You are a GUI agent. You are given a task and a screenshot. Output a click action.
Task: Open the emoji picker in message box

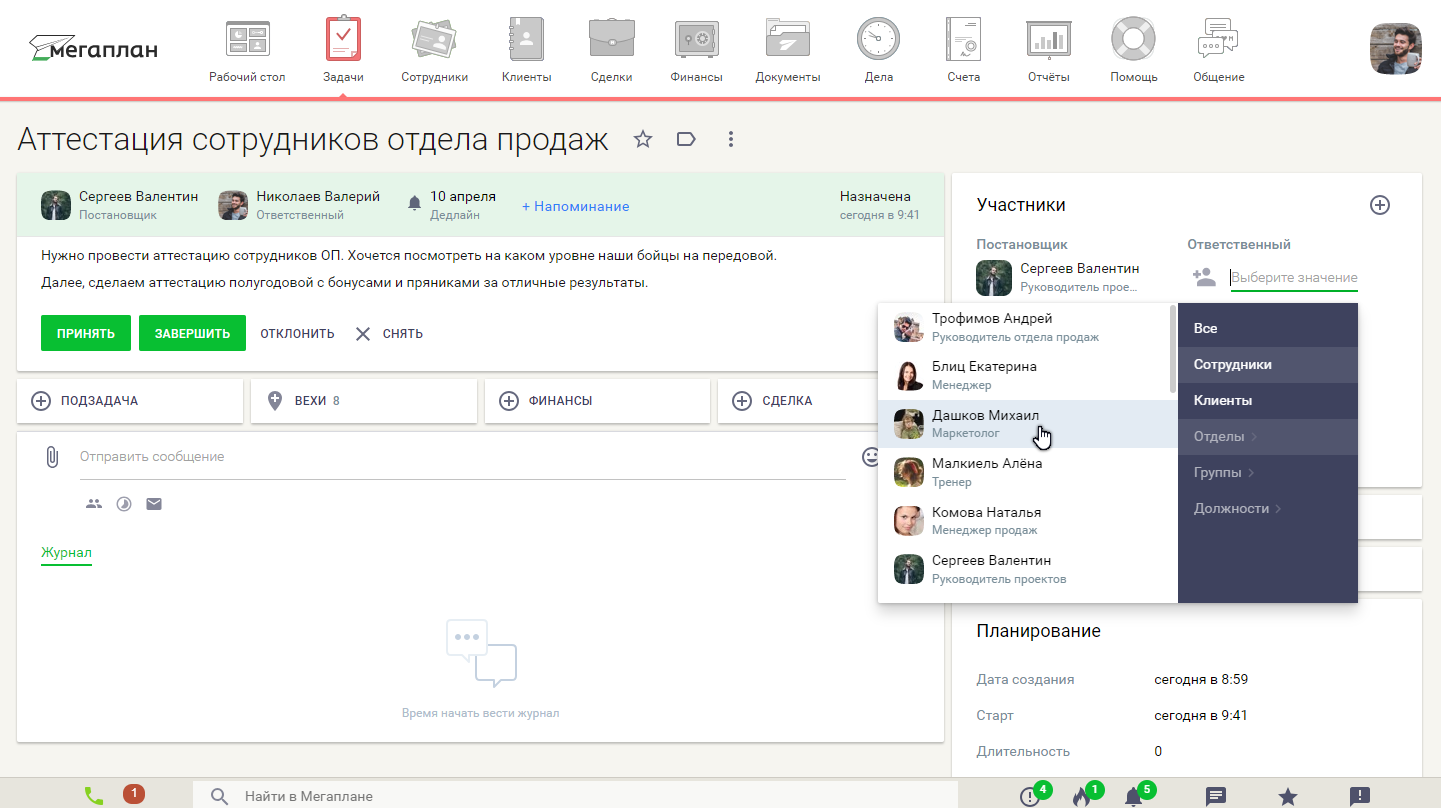click(871, 457)
